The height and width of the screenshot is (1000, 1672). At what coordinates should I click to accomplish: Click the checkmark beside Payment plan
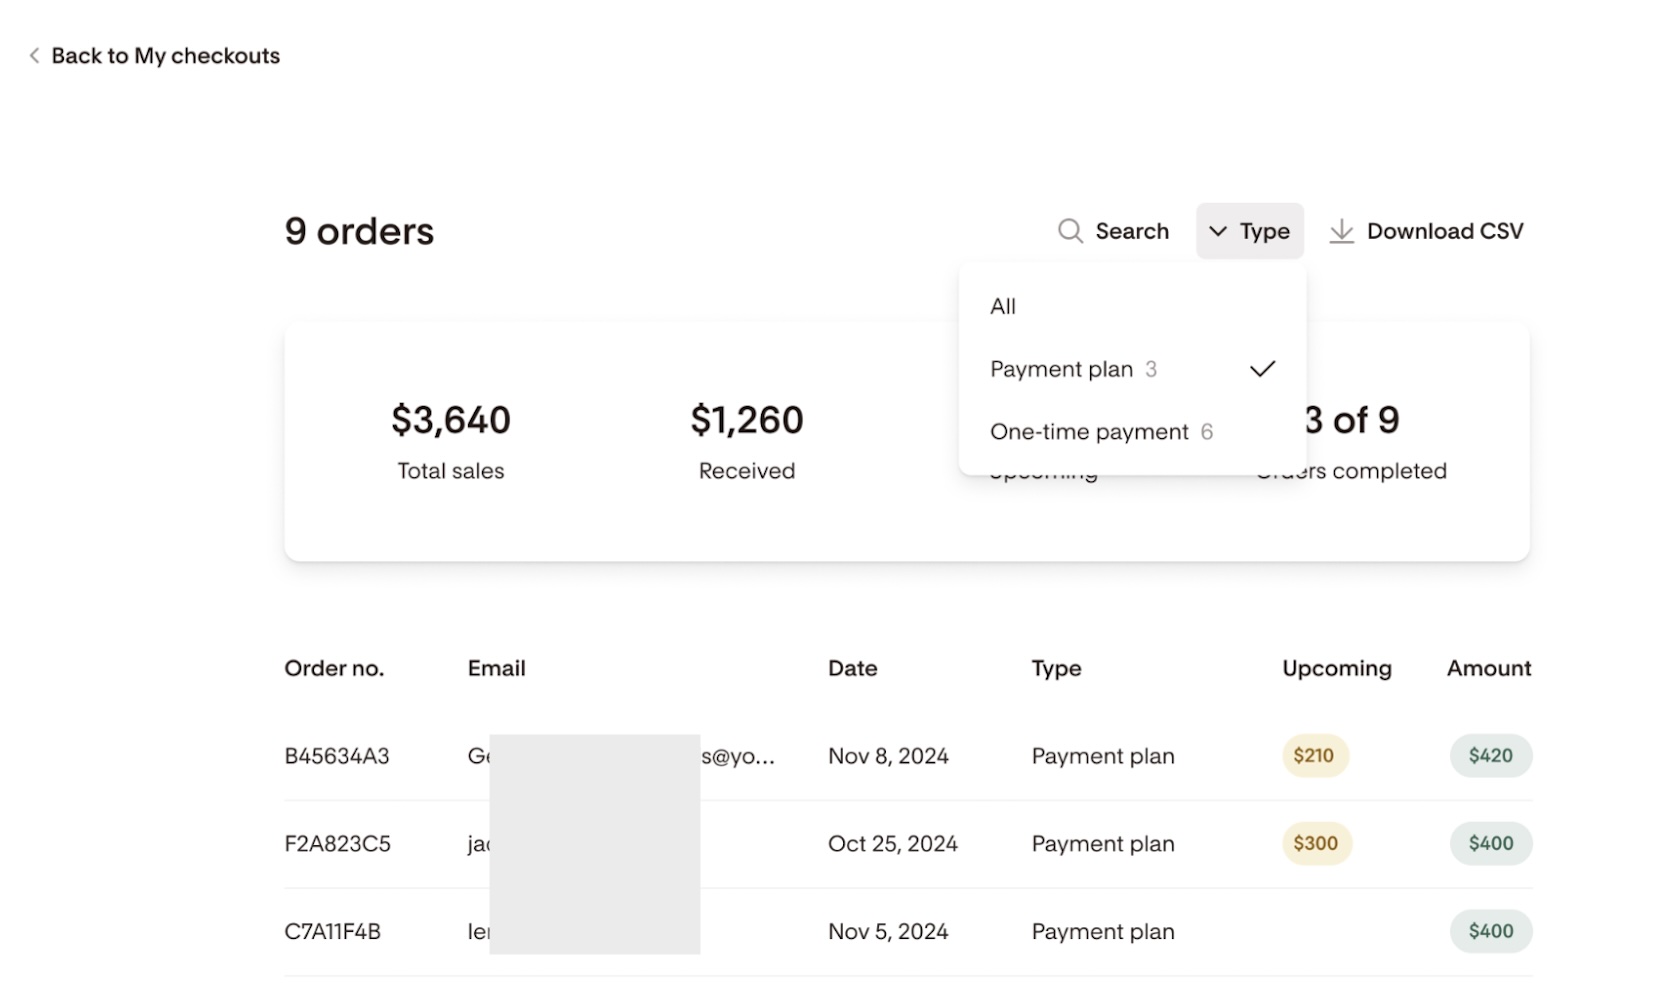click(x=1262, y=369)
